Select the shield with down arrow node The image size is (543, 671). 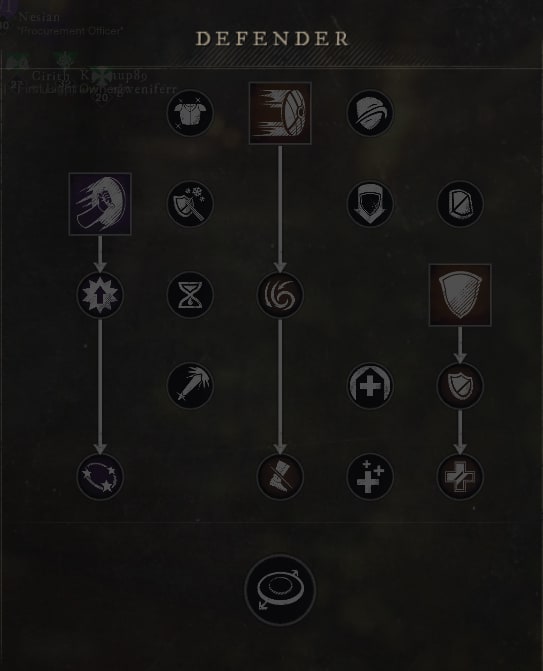point(370,204)
